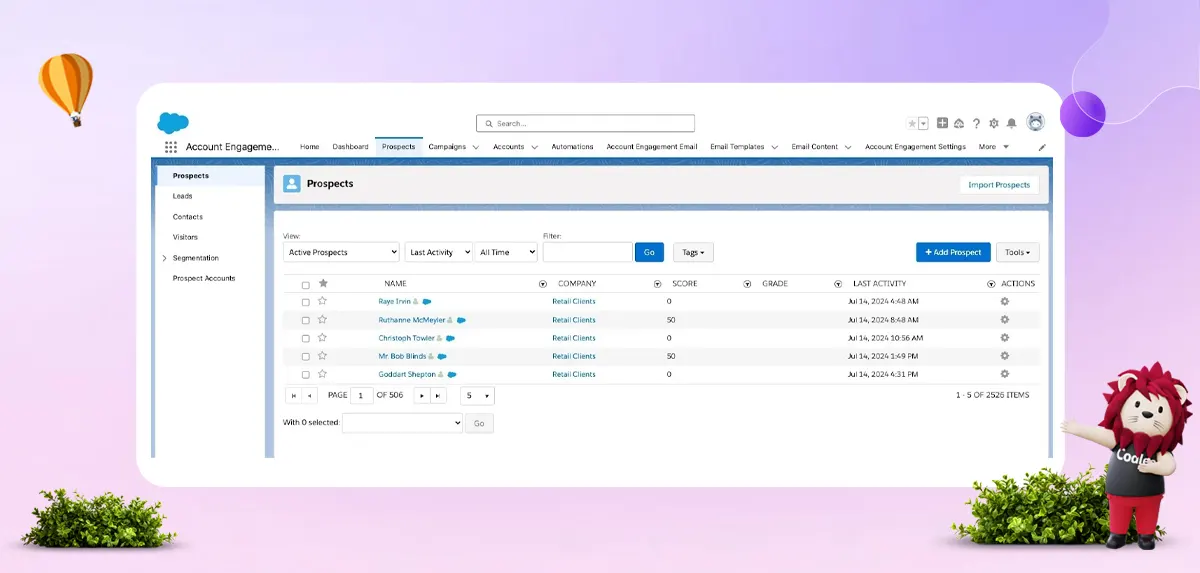This screenshot has width=1200, height=573.
Task: Open the Active Prospects view dropdown
Action: point(341,252)
